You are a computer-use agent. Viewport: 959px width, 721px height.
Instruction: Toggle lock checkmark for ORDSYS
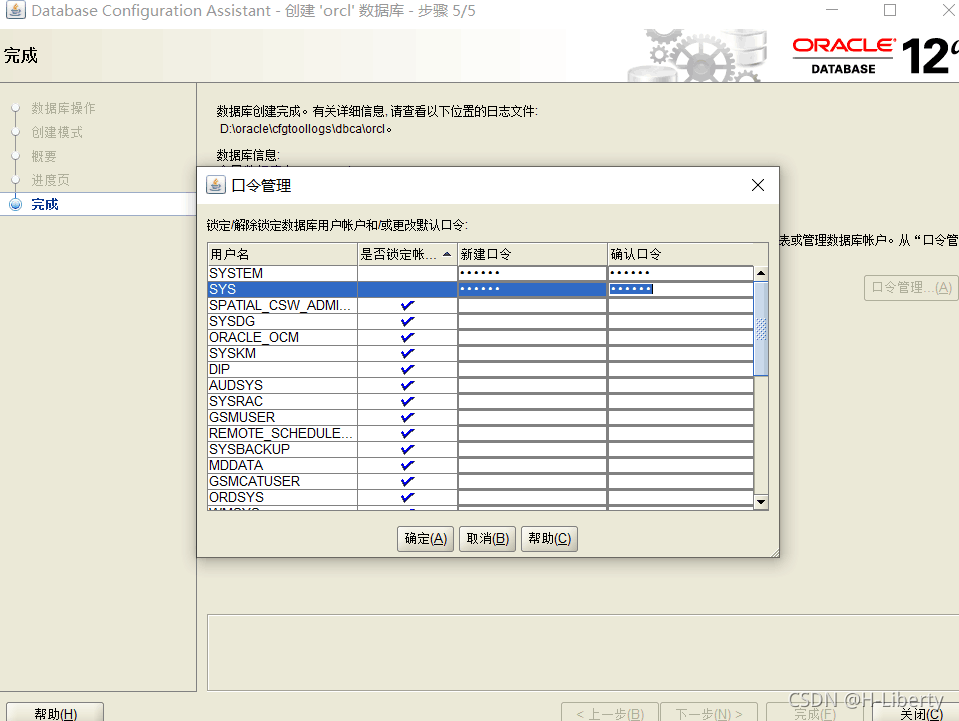pos(407,497)
